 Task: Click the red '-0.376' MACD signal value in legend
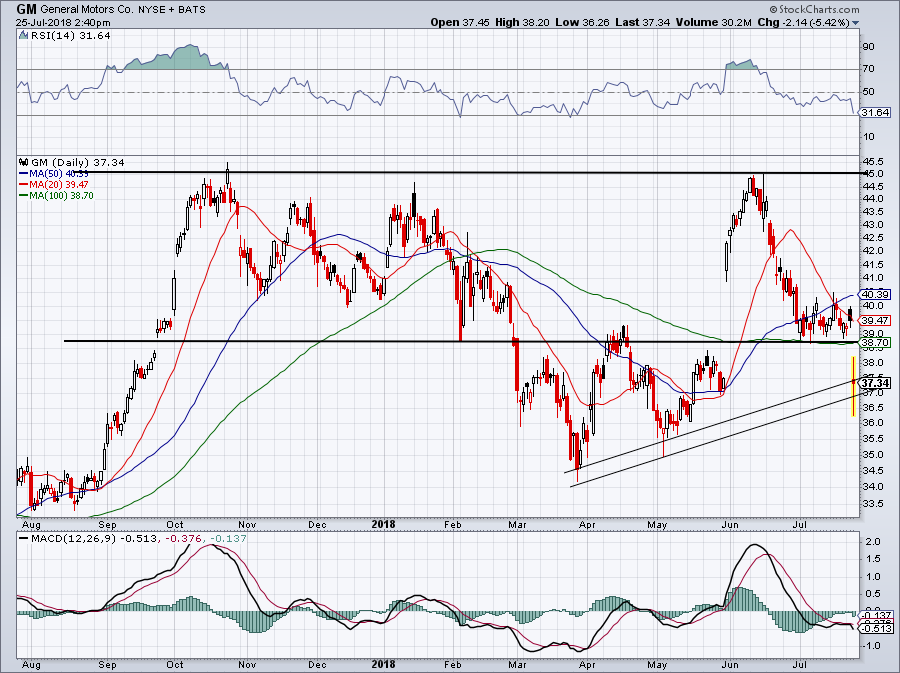[184, 539]
